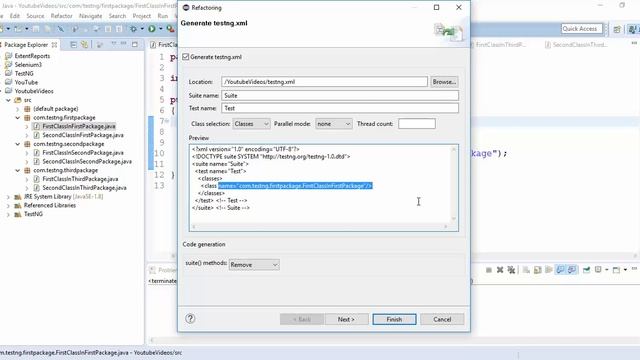Image resolution: width=640 pixels, height=360 pixels.
Task: Select the ExtentReports project
Action: coord(32,56)
